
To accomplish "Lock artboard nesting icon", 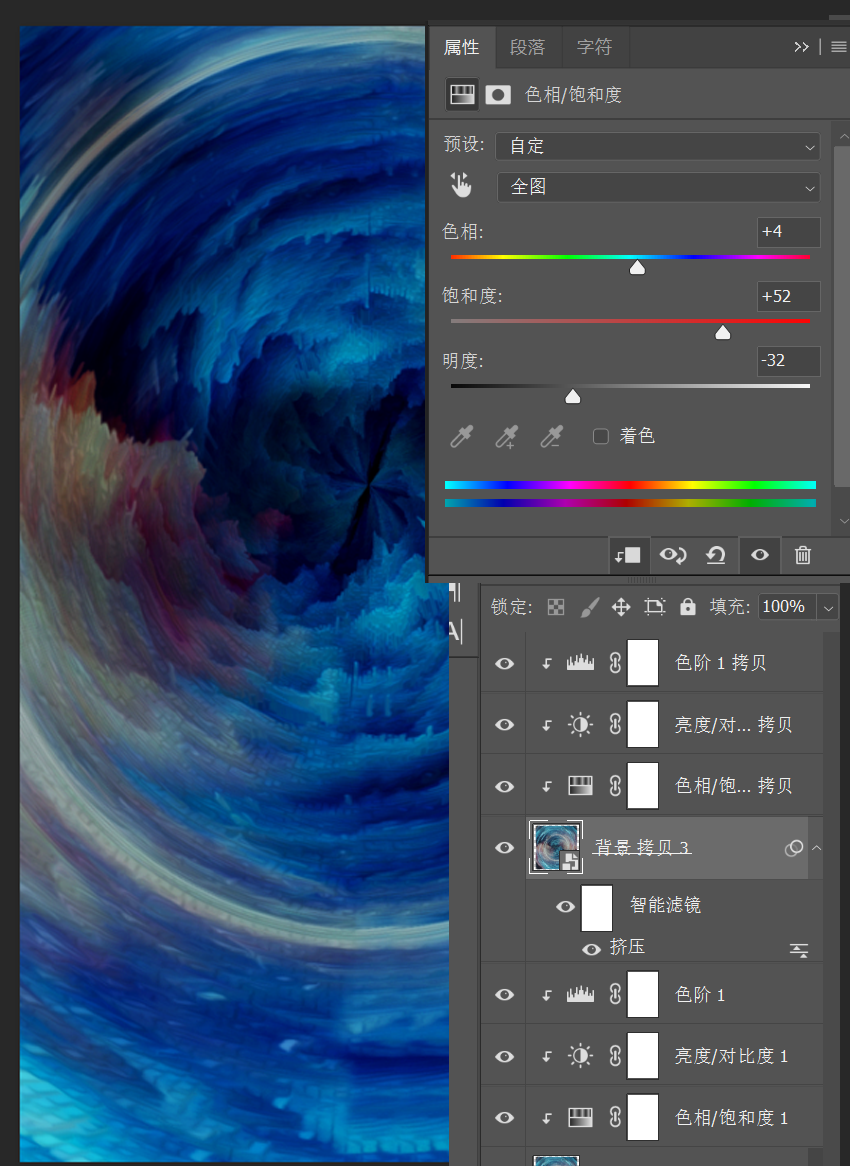I will tap(654, 608).
